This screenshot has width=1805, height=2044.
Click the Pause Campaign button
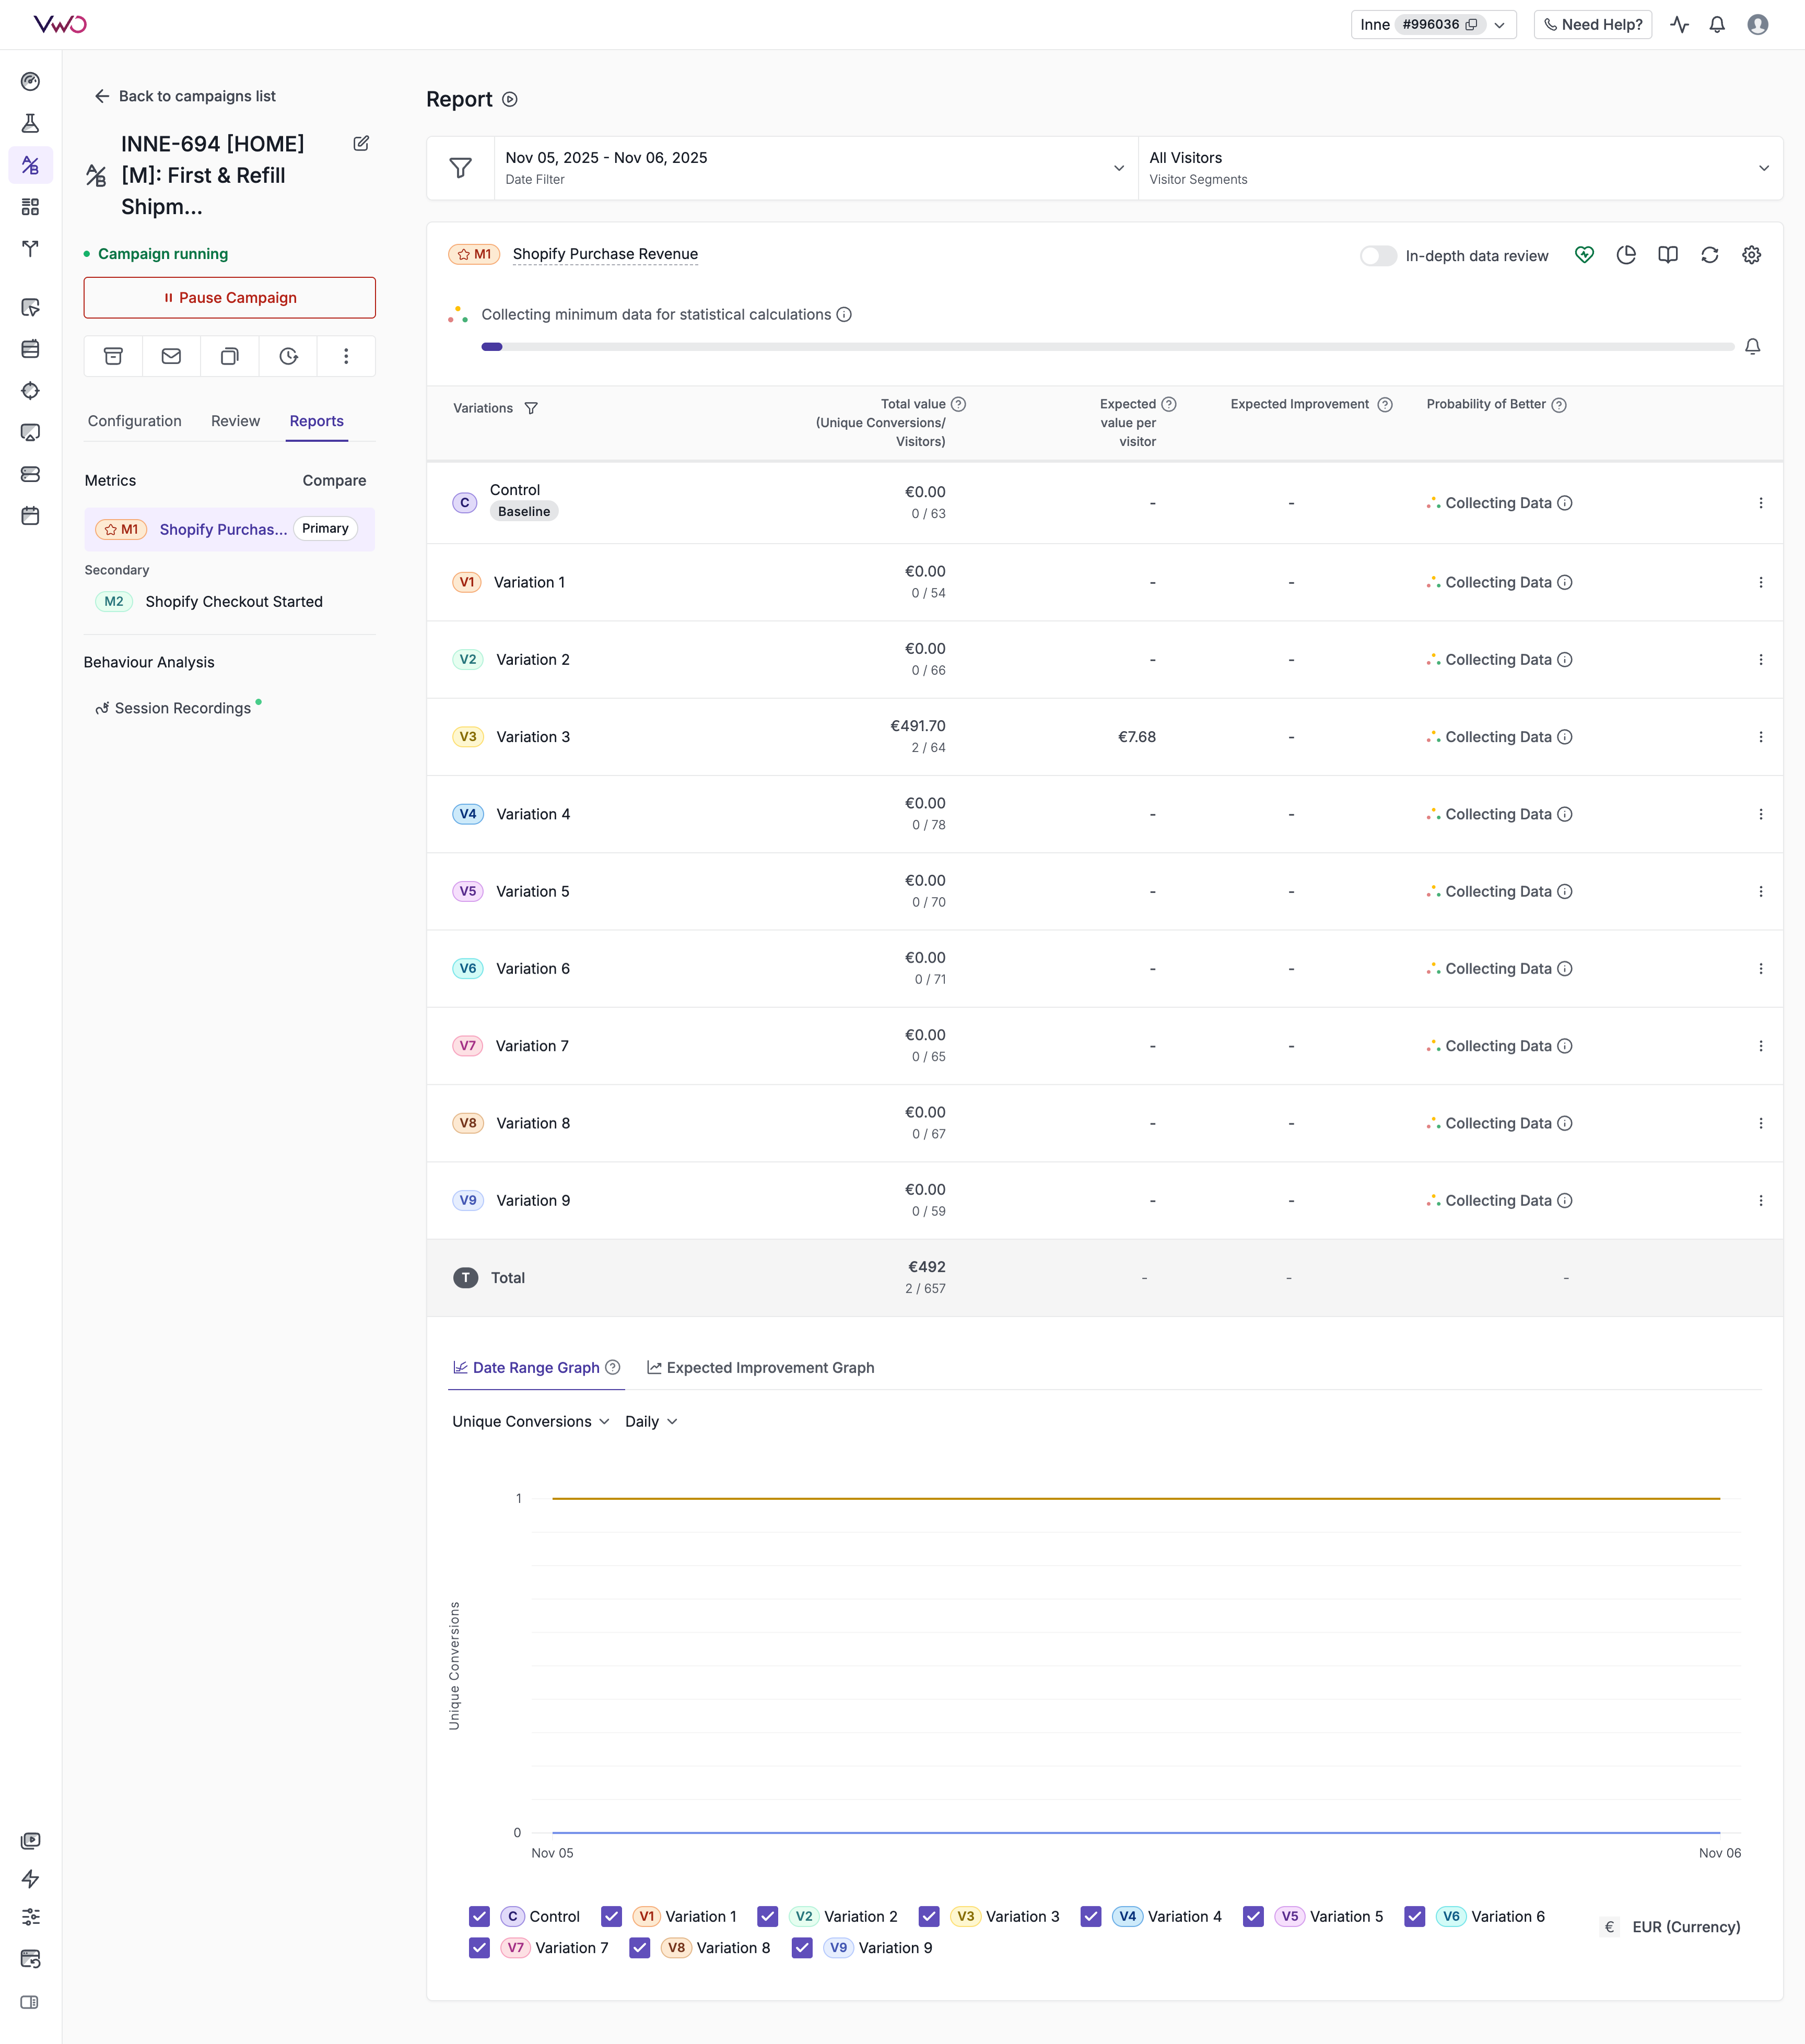(x=230, y=298)
